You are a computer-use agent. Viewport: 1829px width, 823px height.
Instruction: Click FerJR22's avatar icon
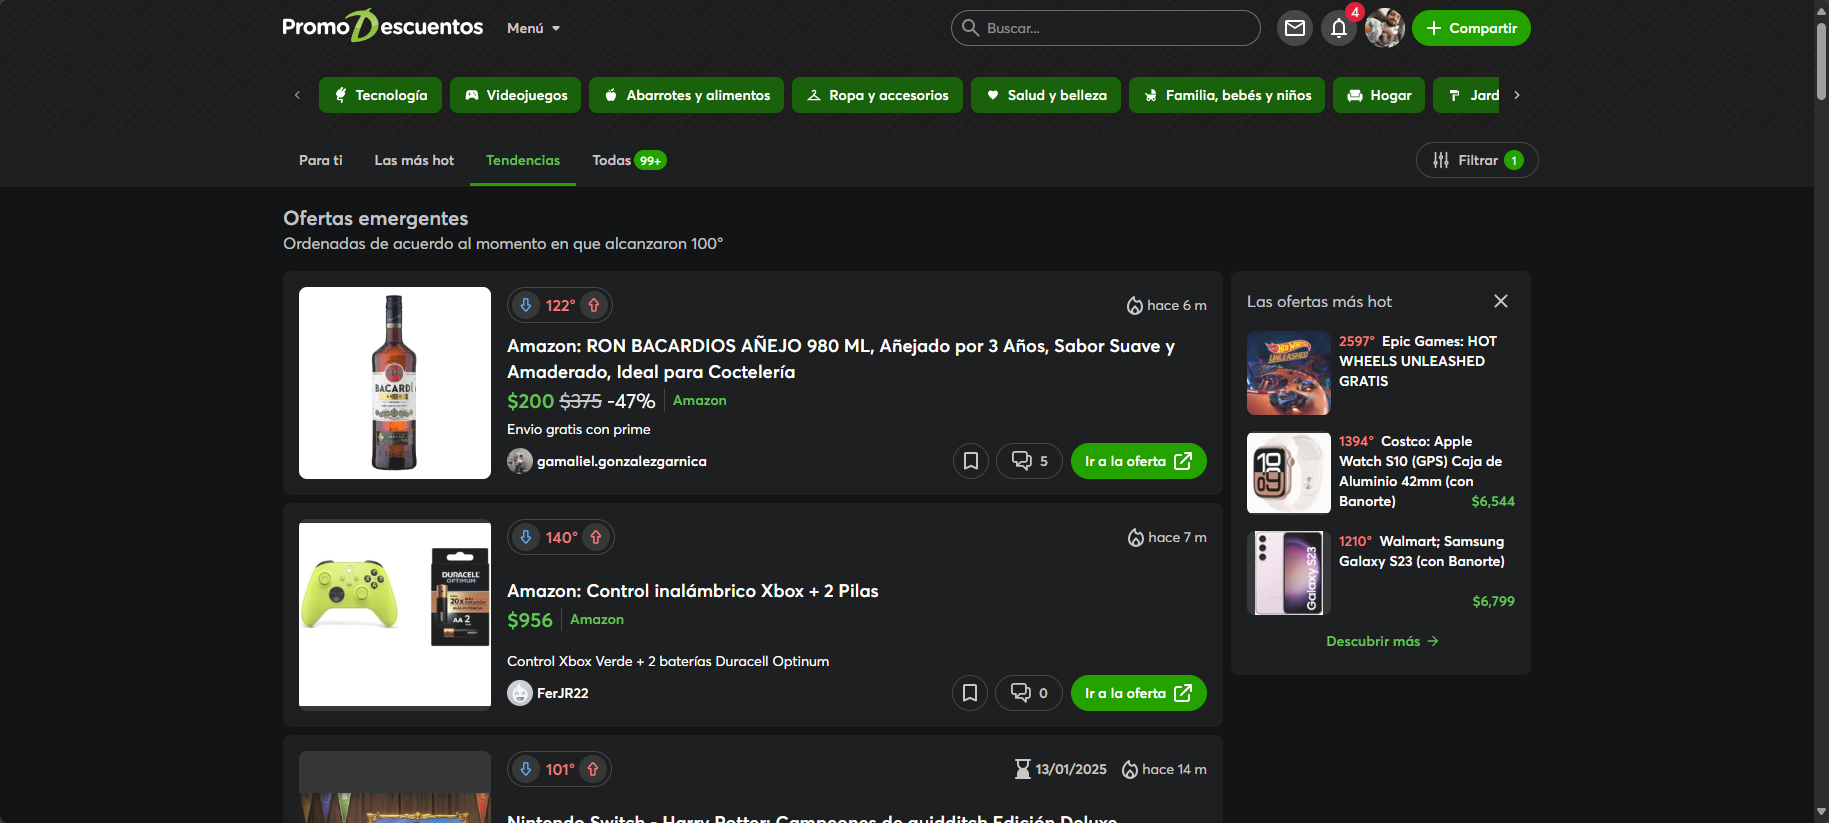(520, 693)
